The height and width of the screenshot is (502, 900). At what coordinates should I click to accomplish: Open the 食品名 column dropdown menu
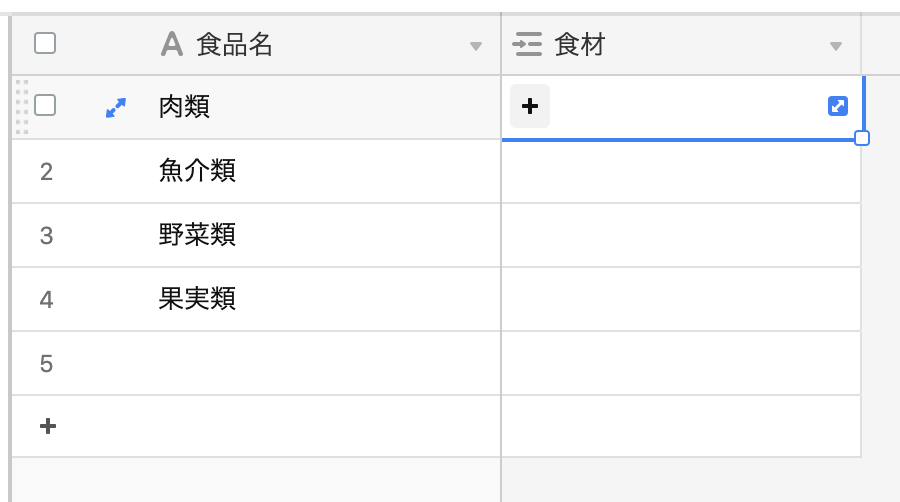click(x=476, y=46)
